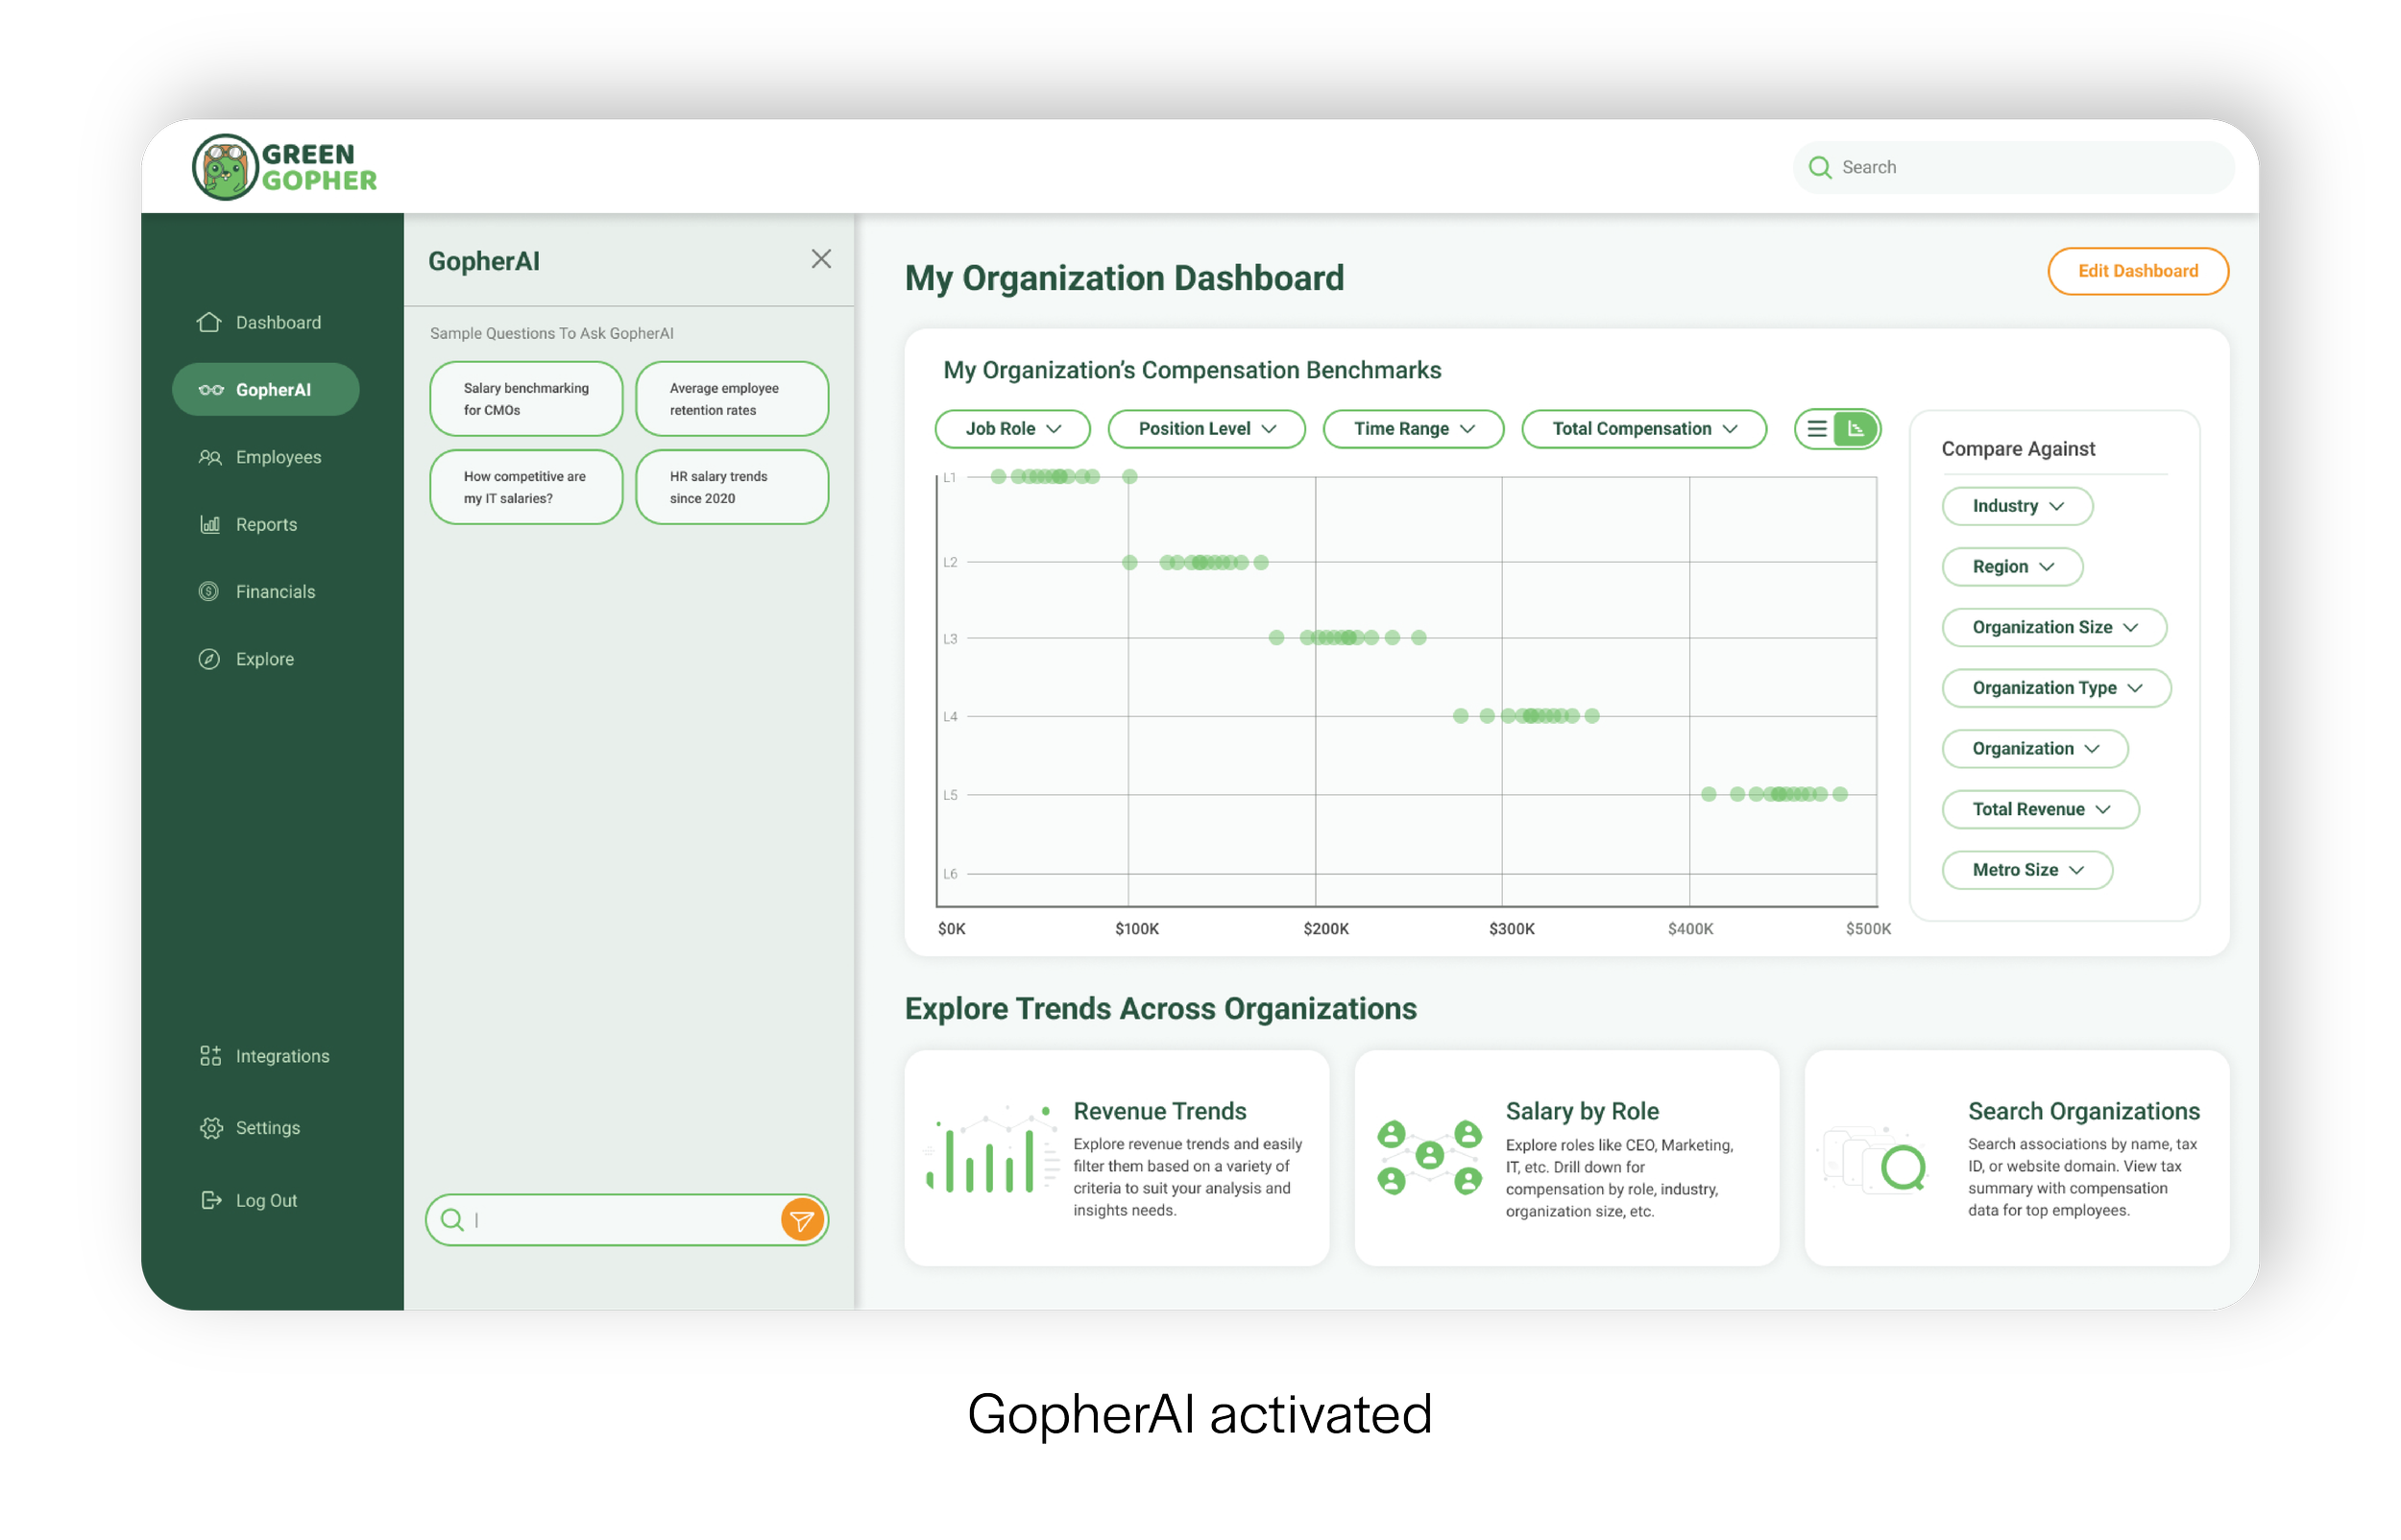This screenshot has width=2401, height=1540.
Task: Select 'Salary benchmarking for CMOs' sample question
Action: pyautogui.click(x=526, y=399)
